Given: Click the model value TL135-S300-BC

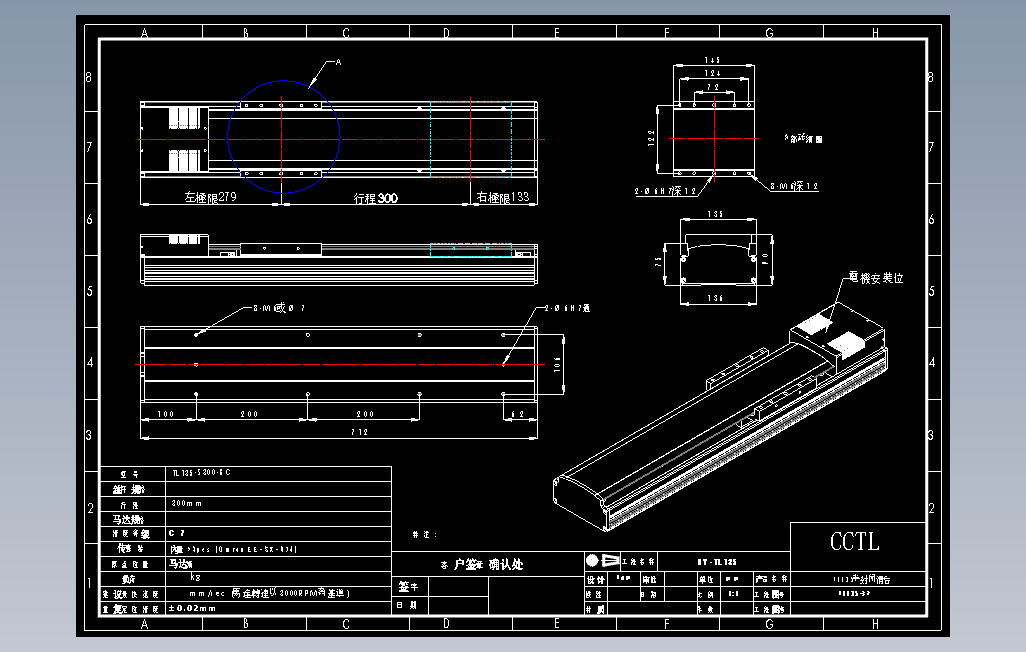Looking at the screenshot, I should [202, 473].
